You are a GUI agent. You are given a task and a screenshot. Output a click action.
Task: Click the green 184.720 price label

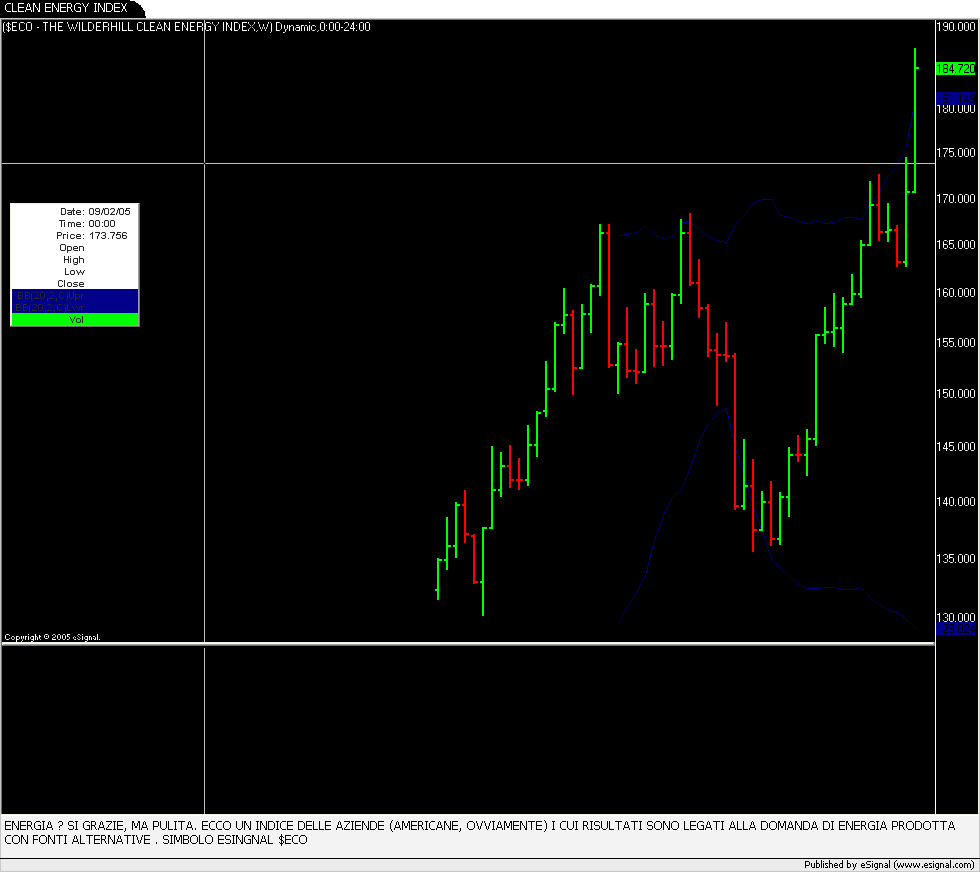click(954, 69)
